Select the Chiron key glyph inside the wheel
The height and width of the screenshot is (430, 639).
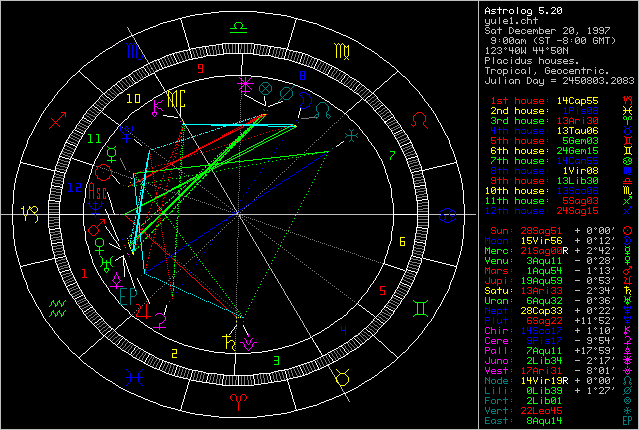(157, 108)
